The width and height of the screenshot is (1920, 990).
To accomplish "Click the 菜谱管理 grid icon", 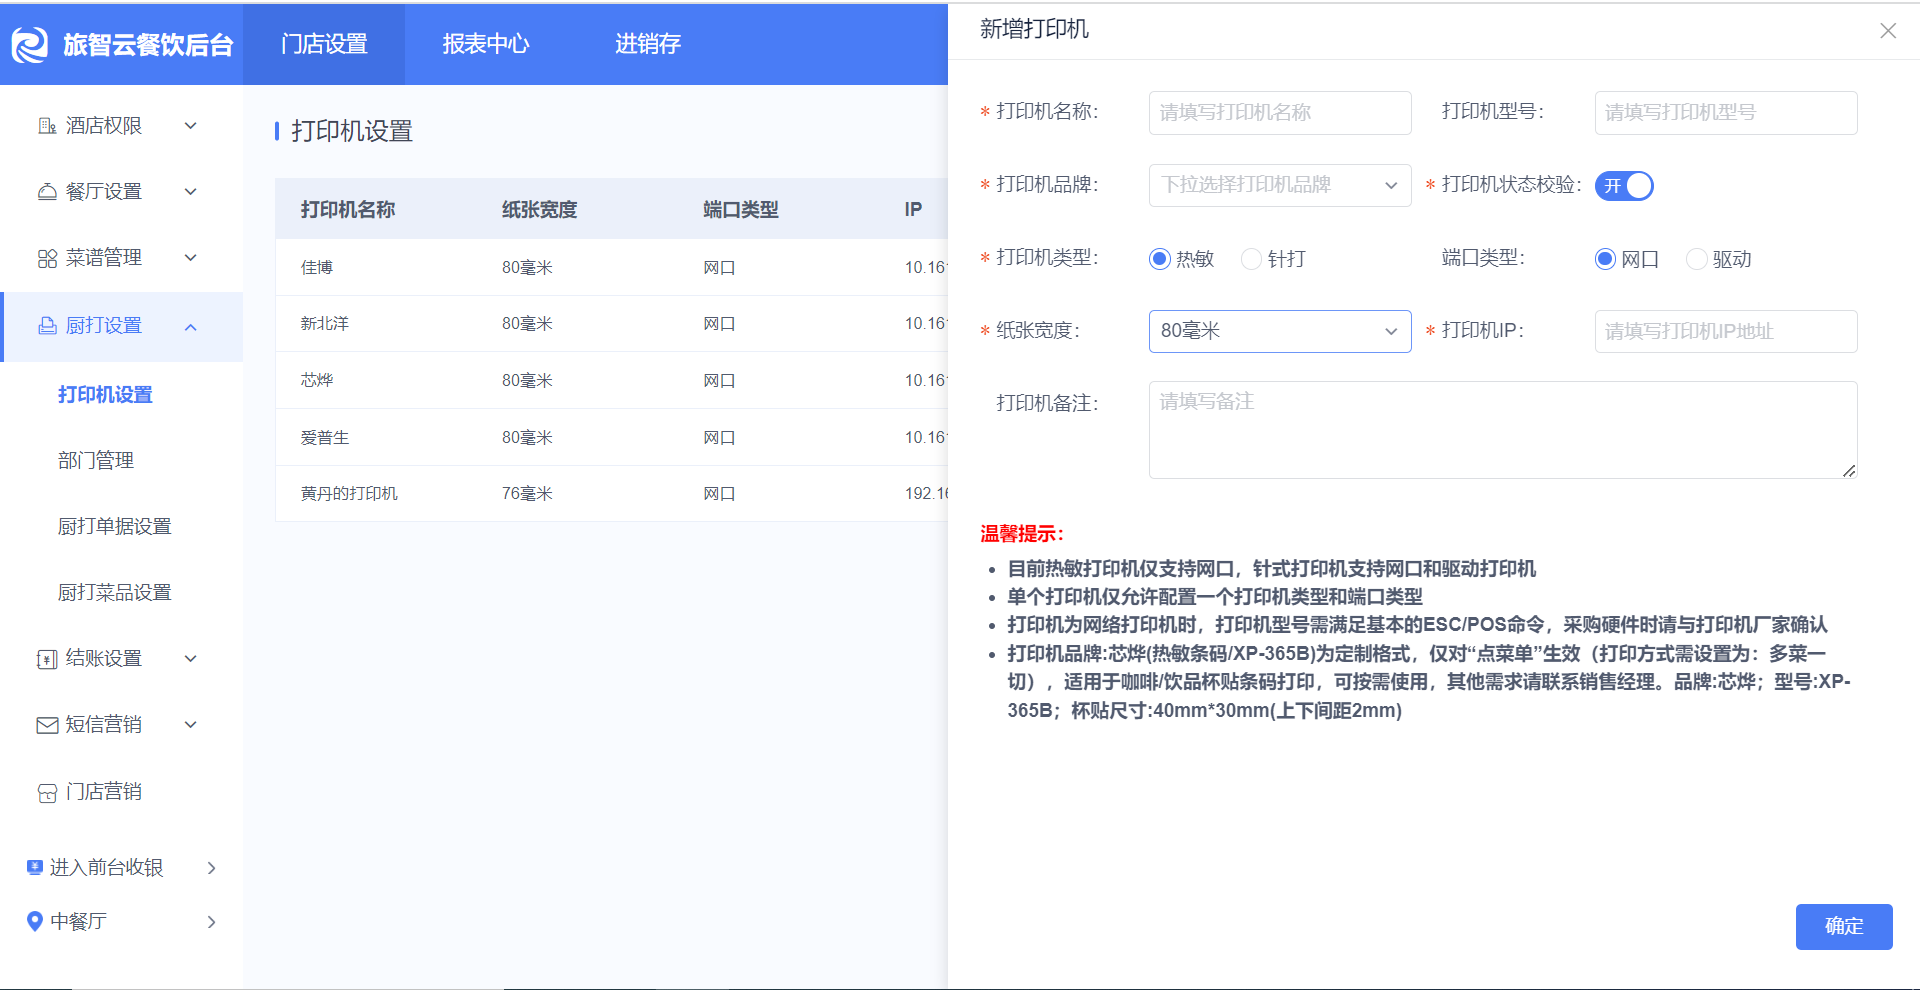I will tap(47, 258).
